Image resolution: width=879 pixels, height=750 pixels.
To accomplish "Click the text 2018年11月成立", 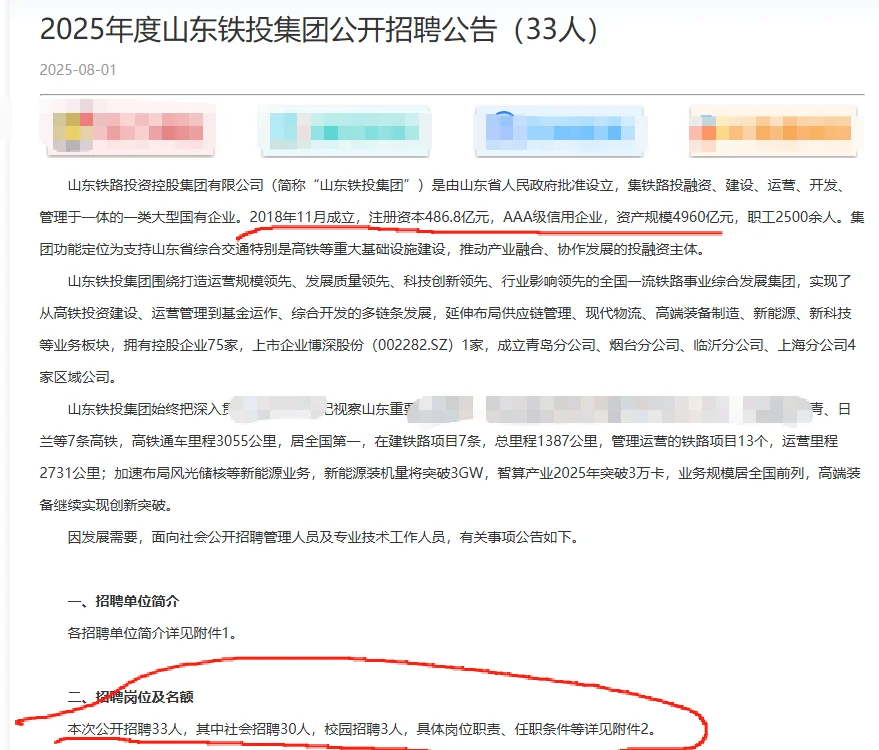I will (x=302, y=217).
